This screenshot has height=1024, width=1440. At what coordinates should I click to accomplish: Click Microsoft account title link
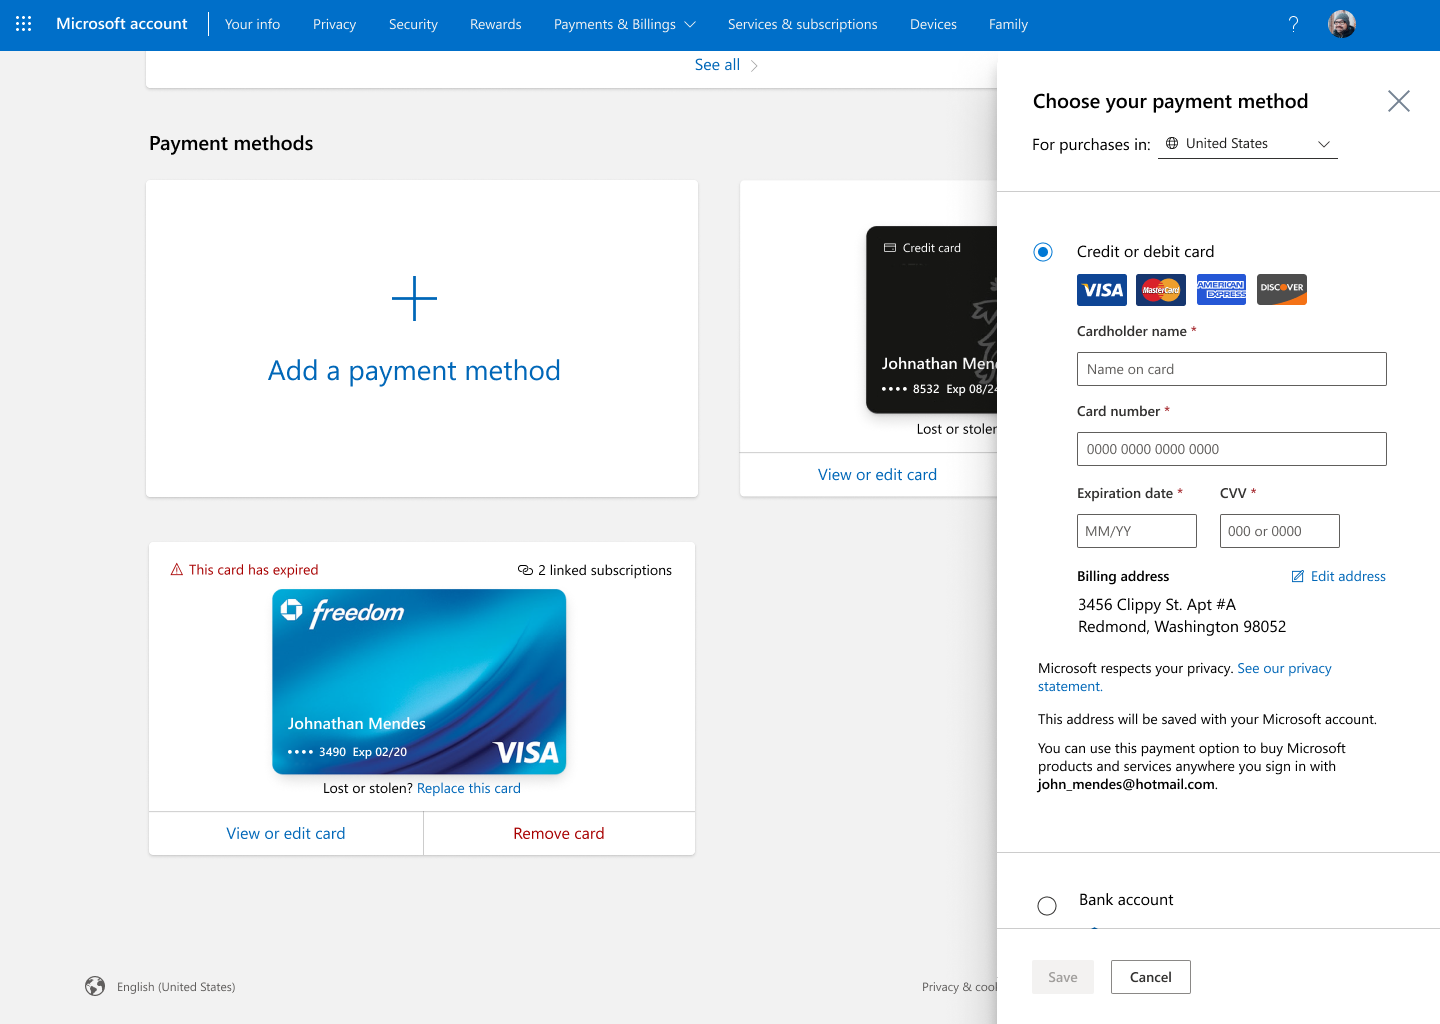pos(122,24)
